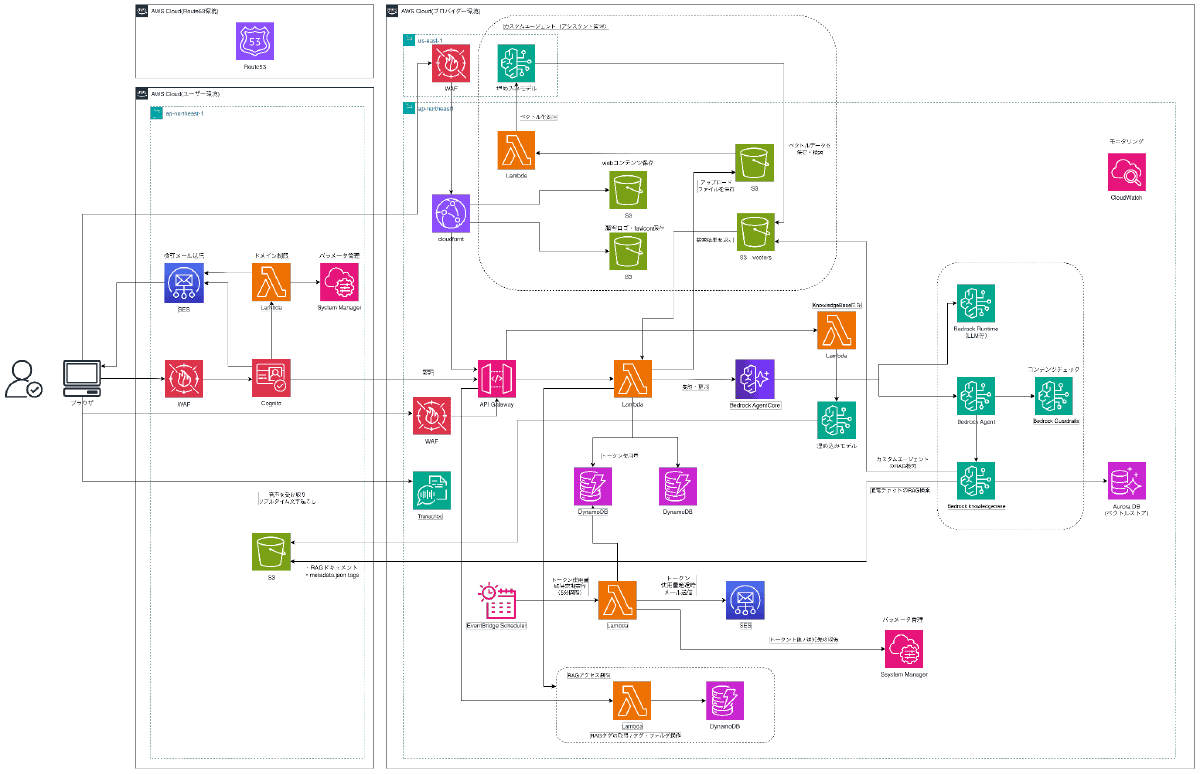Select the right DynamoDB under main Lambda

[678, 485]
